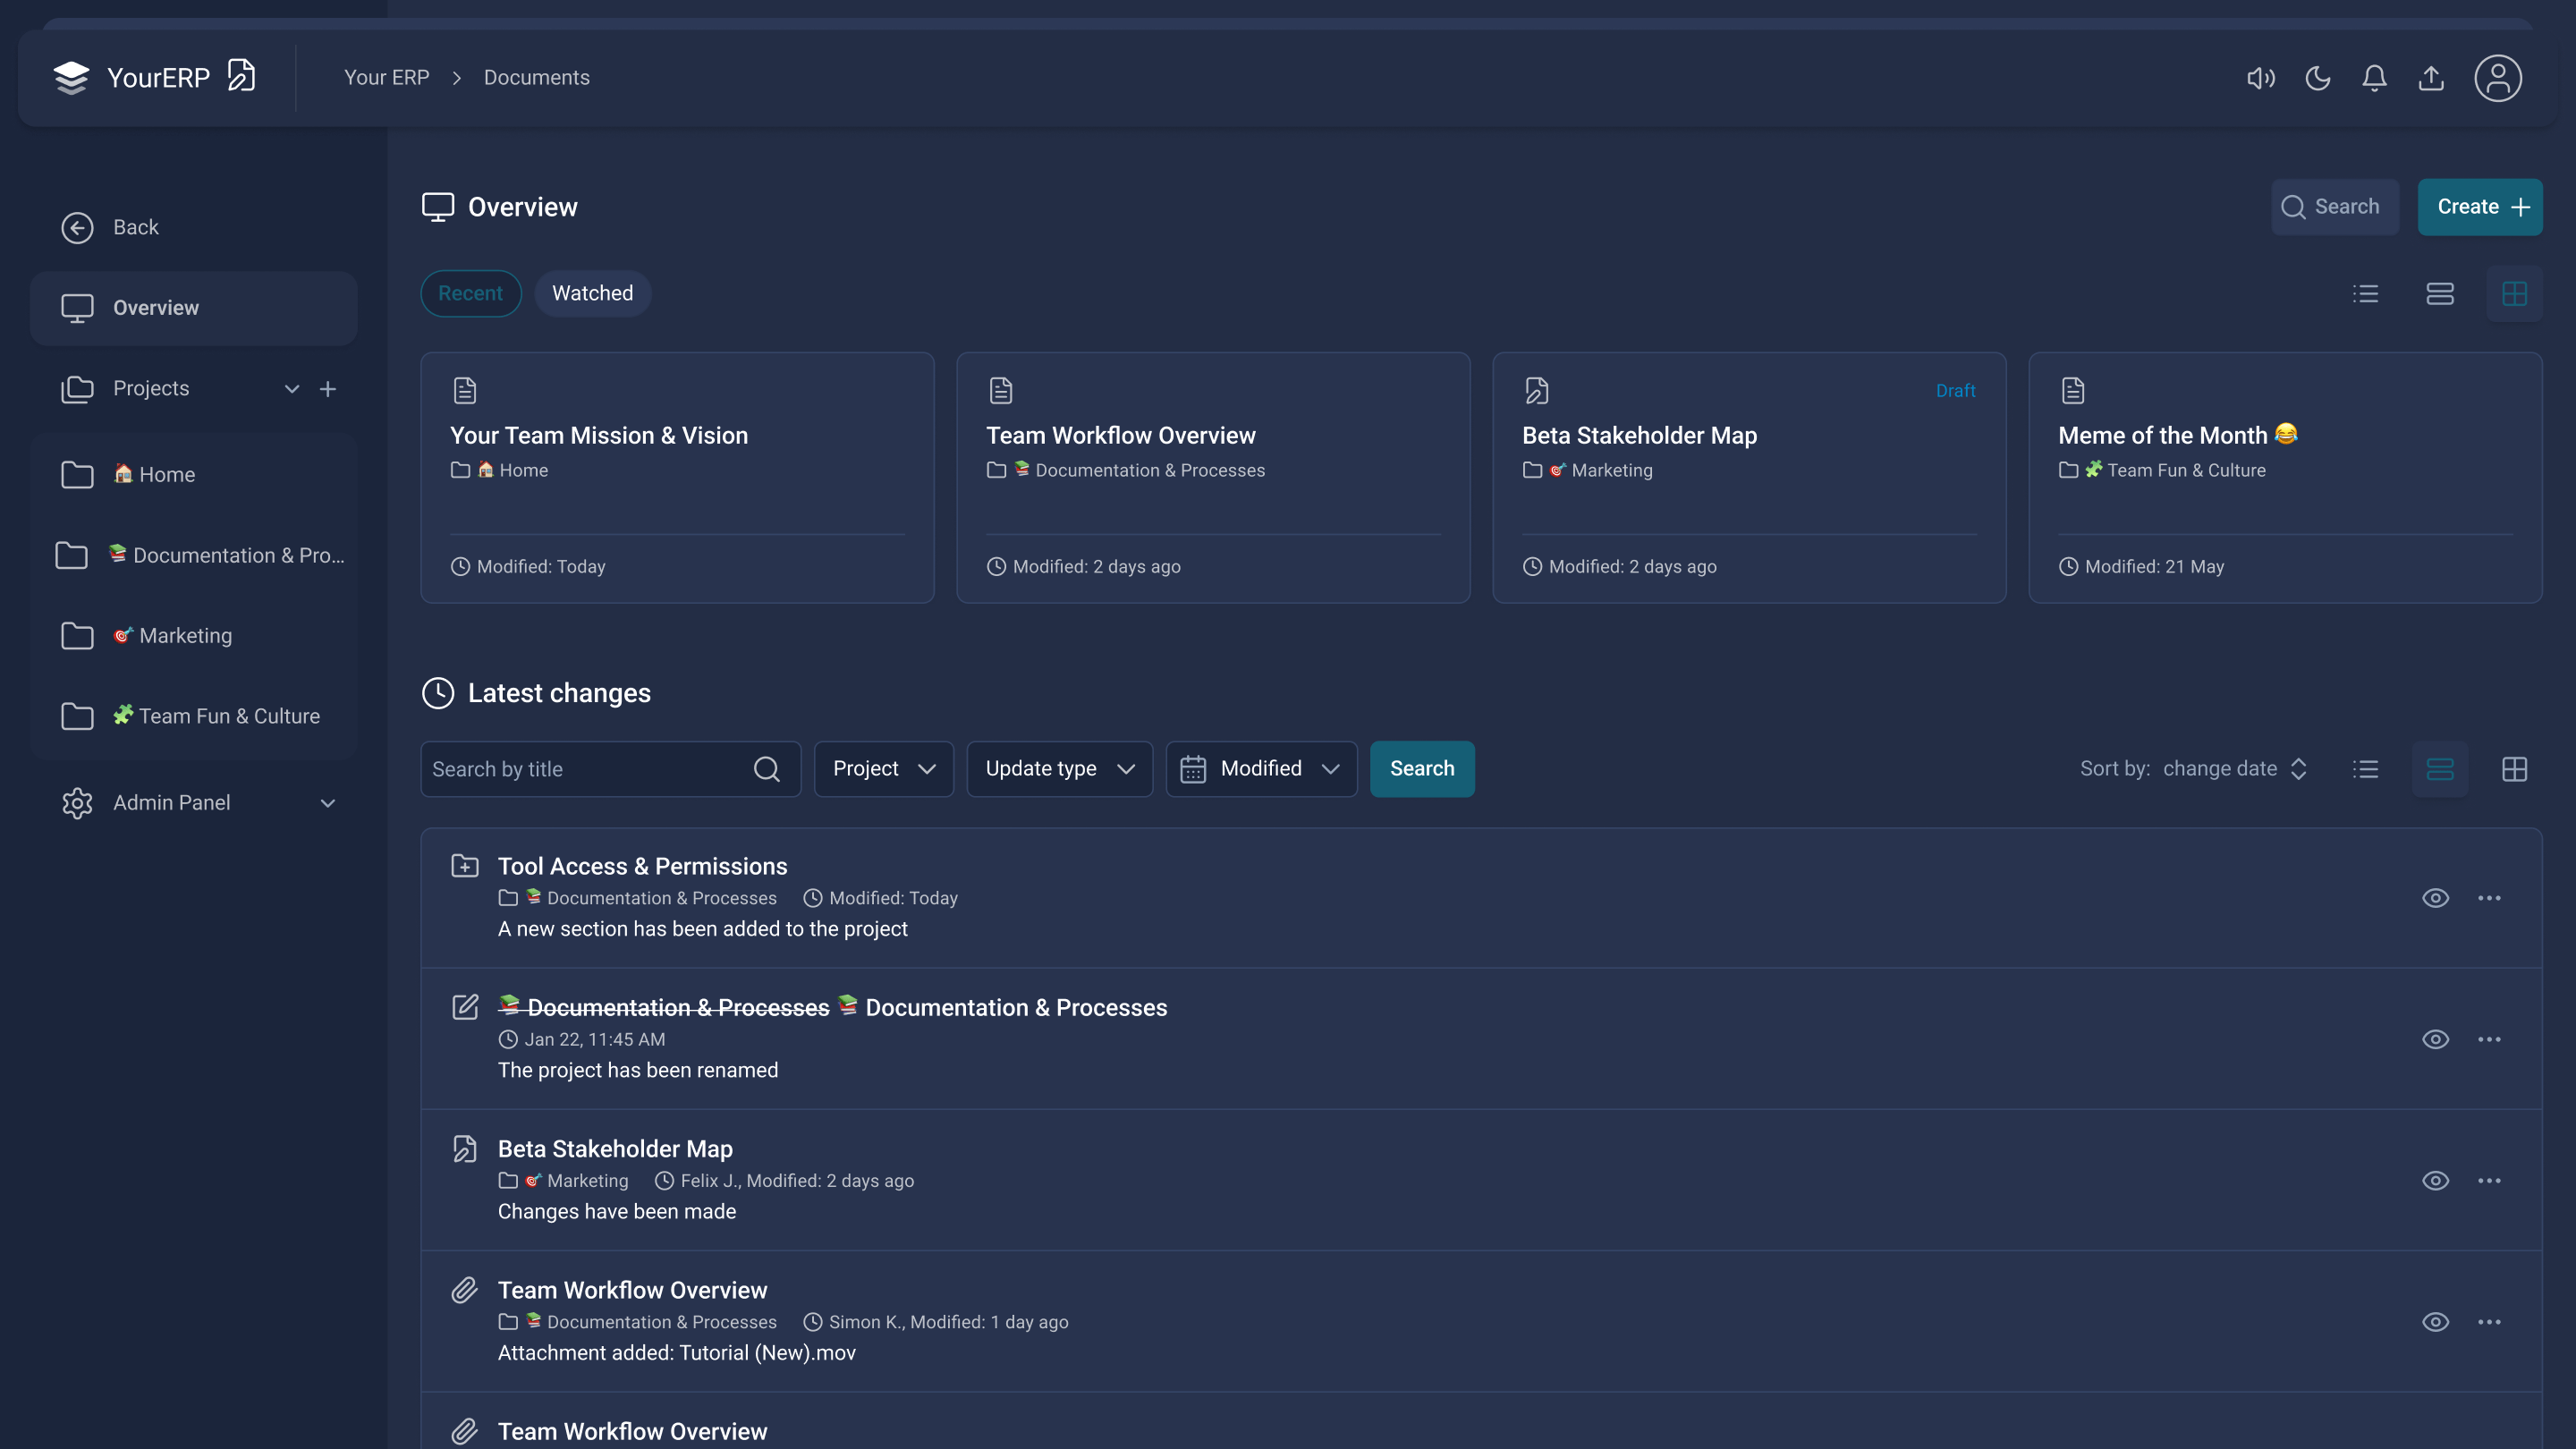Expand the Projects chevron in sidebar
Viewport: 2576px width, 1449px height.
pyautogui.click(x=292, y=389)
